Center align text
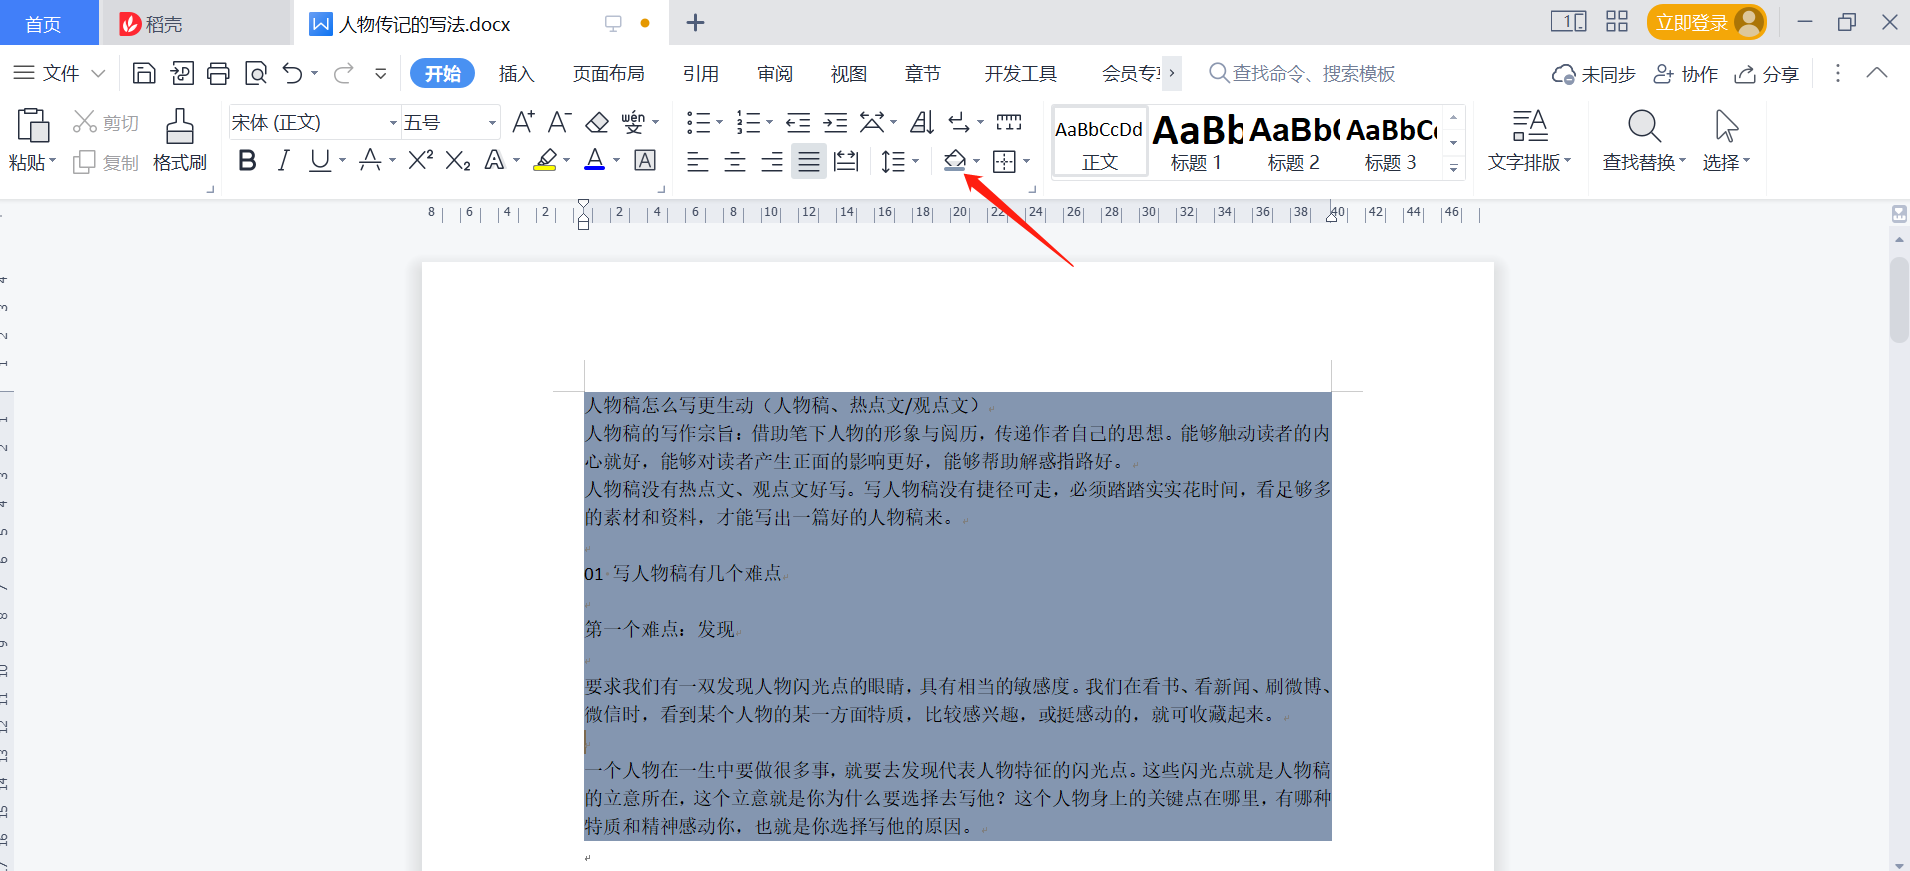The width and height of the screenshot is (1910, 871). 735,161
